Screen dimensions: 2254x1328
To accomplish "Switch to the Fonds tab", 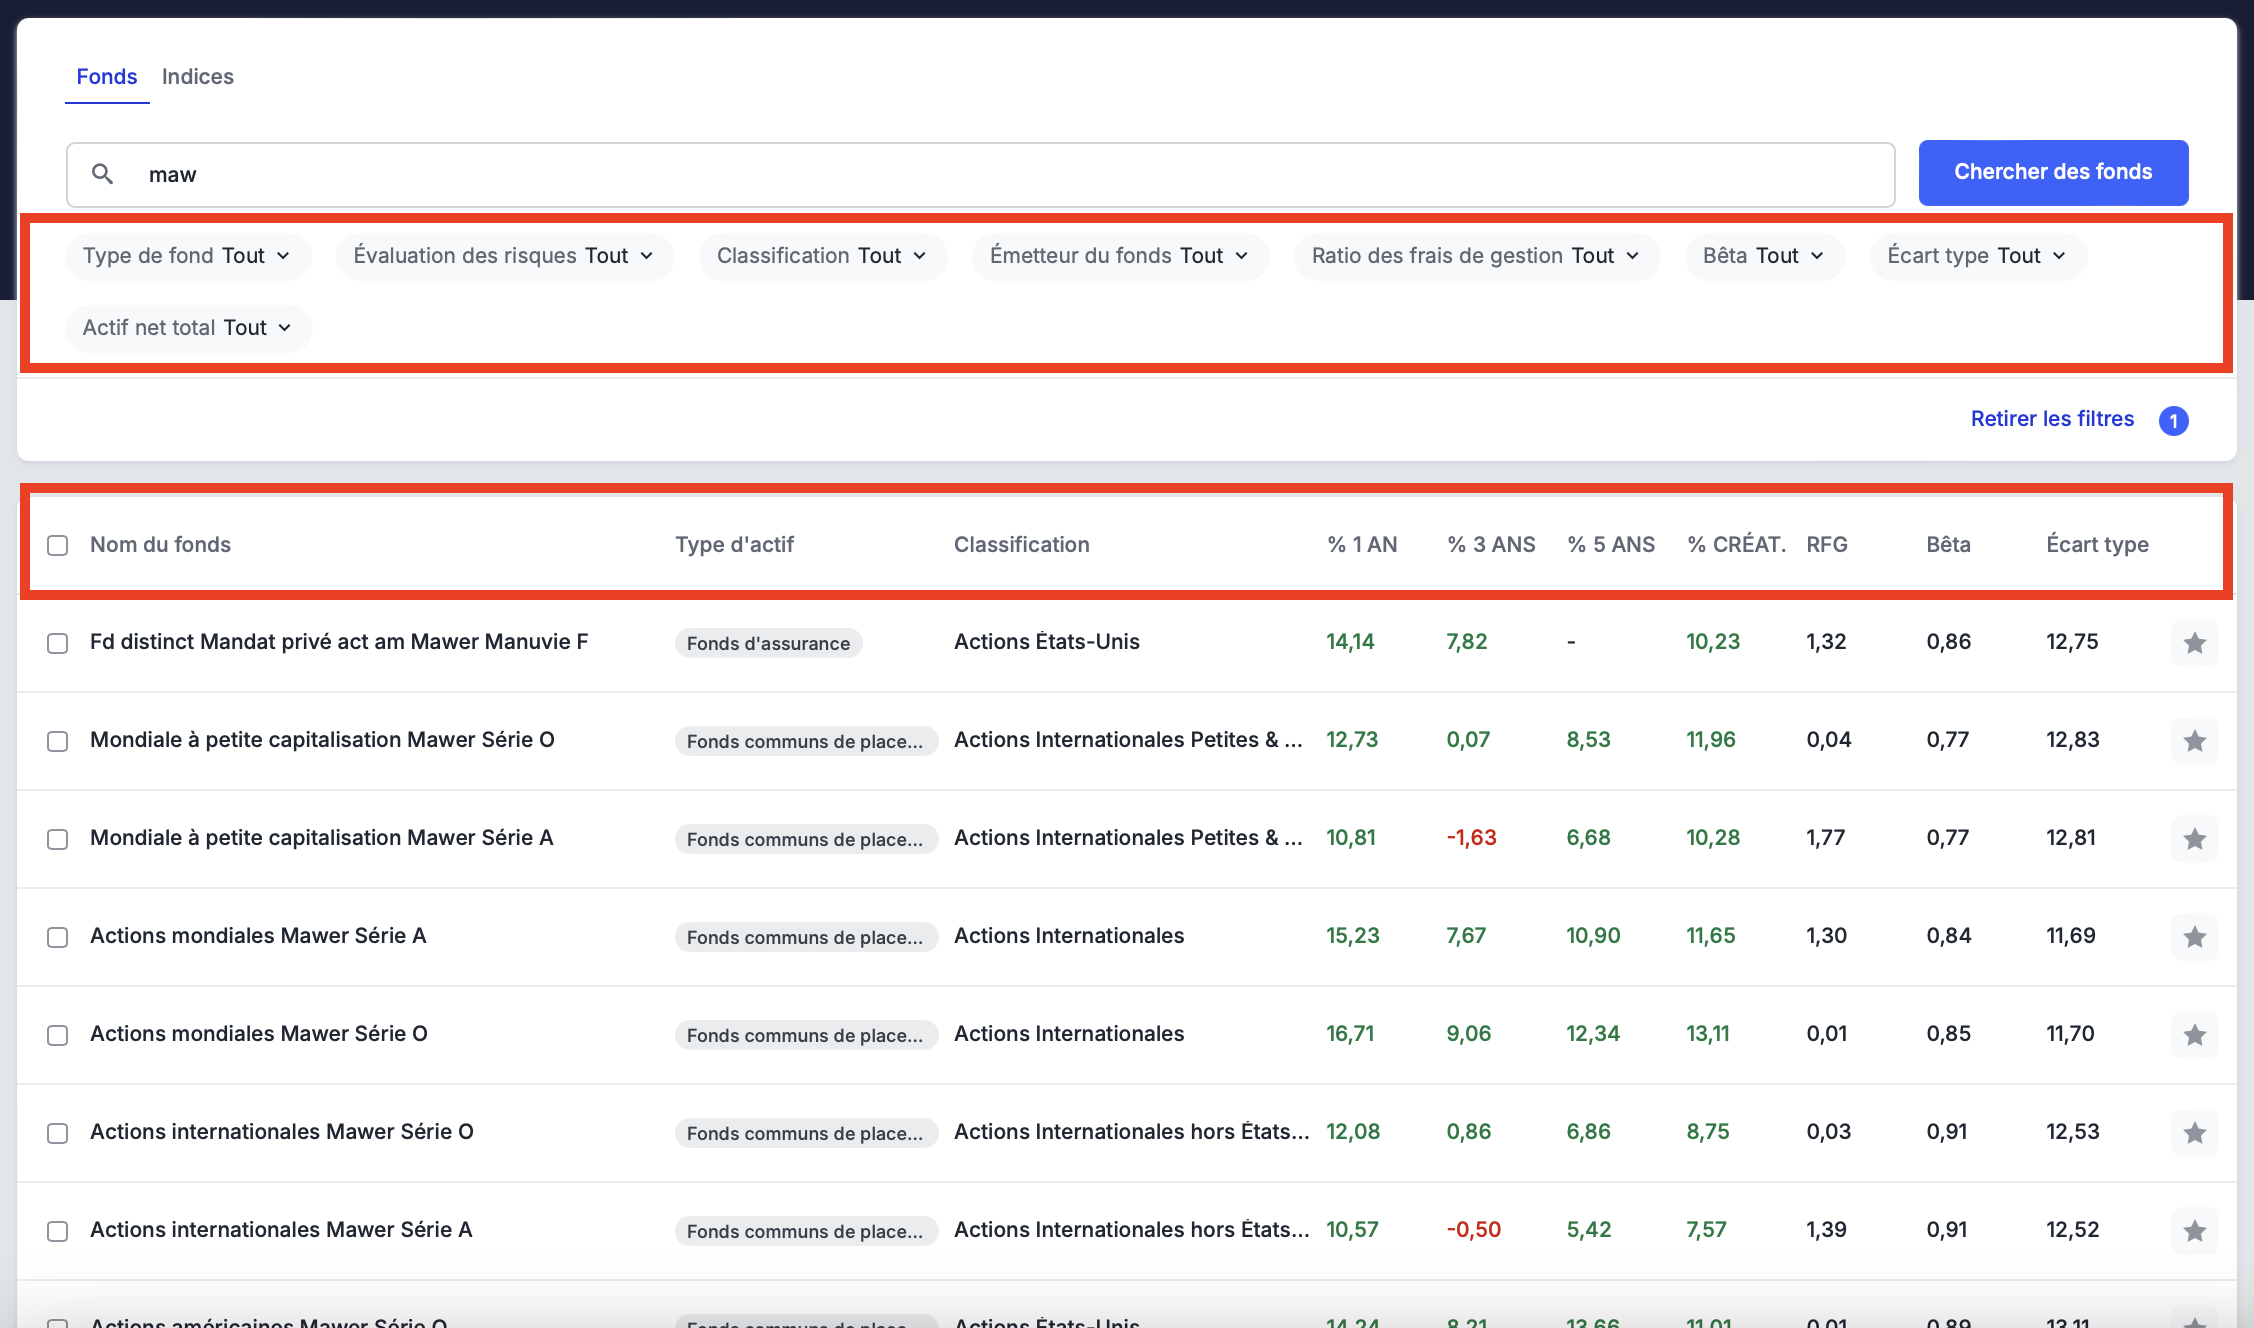I will 107,77.
